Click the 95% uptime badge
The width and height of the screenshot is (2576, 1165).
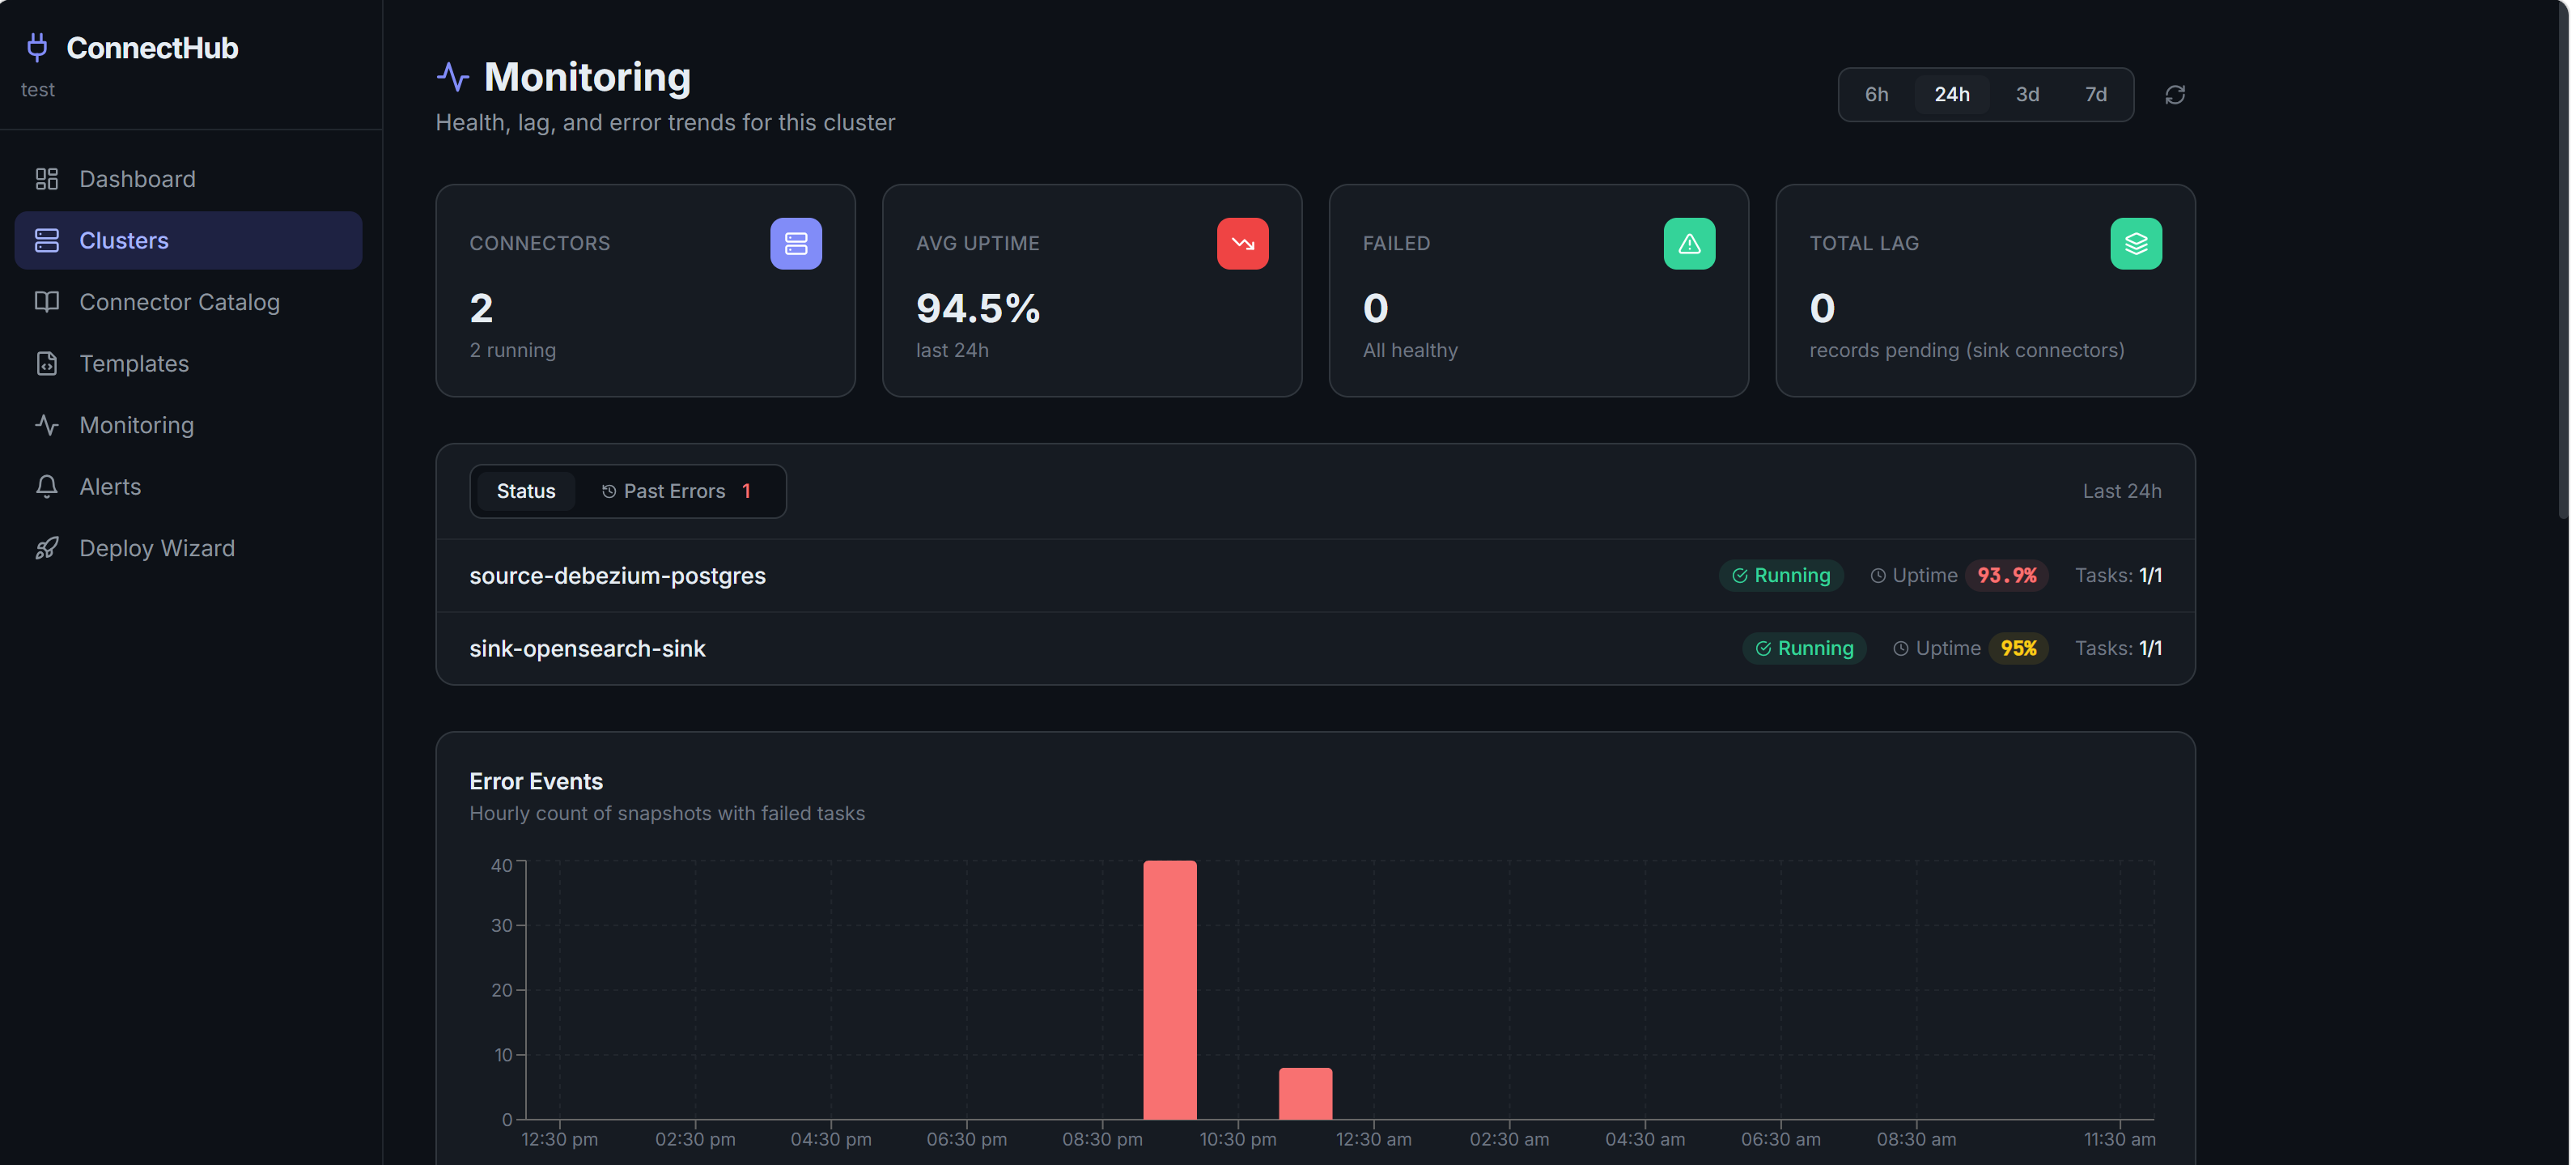coord(2018,648)
